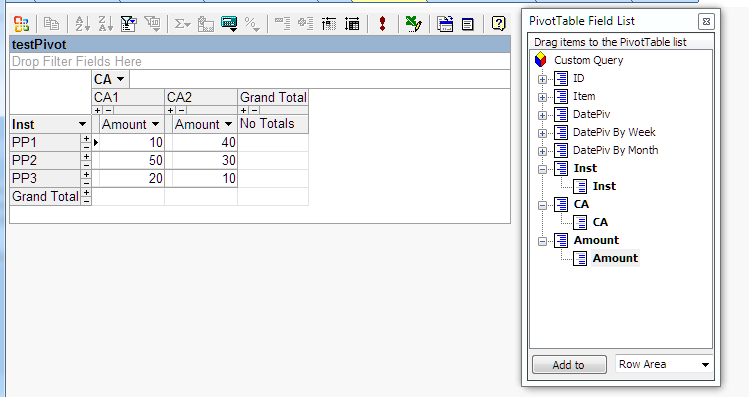Collapse the Amount node in field list
Image resolution: width=749 pixels, height=397 pixels.
coord(542,241)
